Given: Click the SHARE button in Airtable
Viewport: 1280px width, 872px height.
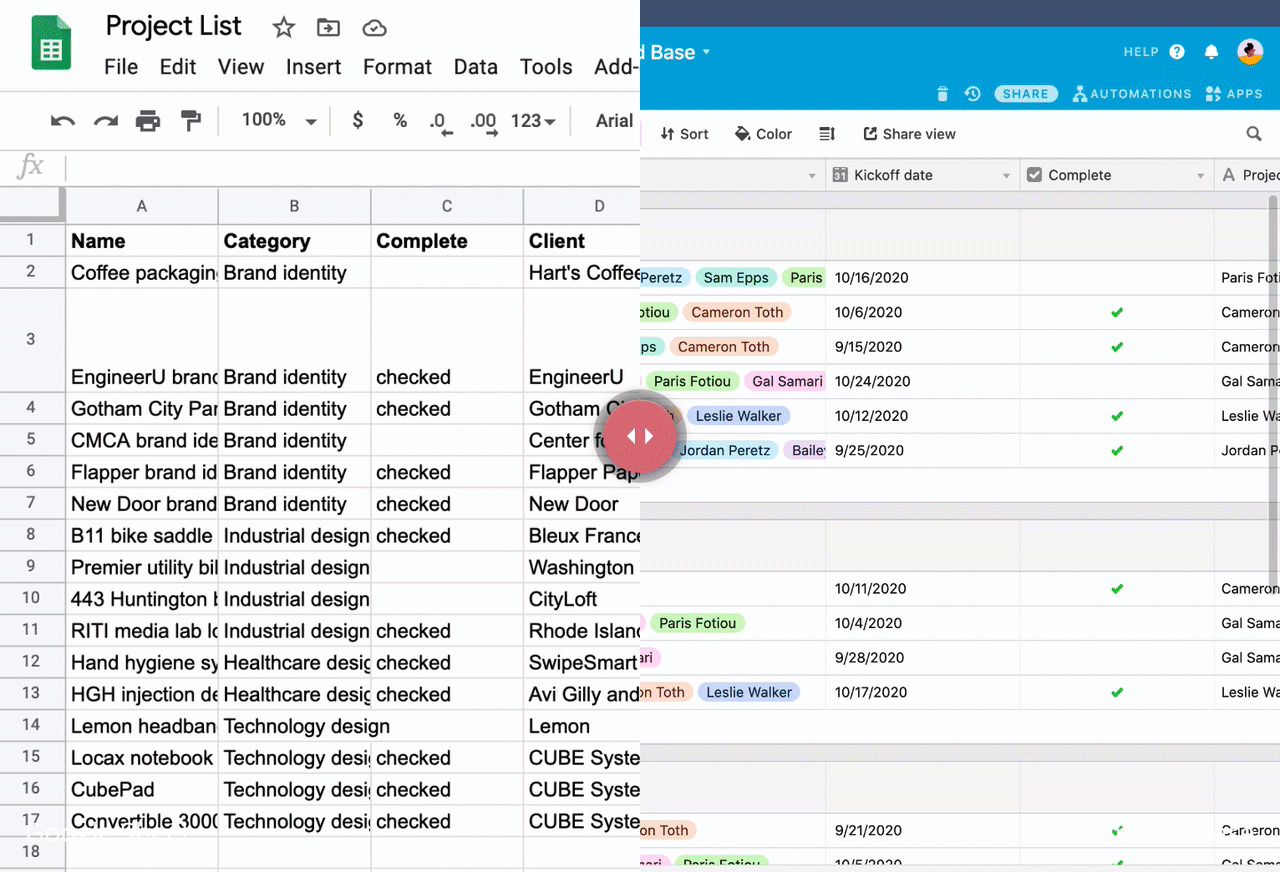Looking at the screenshot, I should pyautogui.click(x=1026, y=94).
